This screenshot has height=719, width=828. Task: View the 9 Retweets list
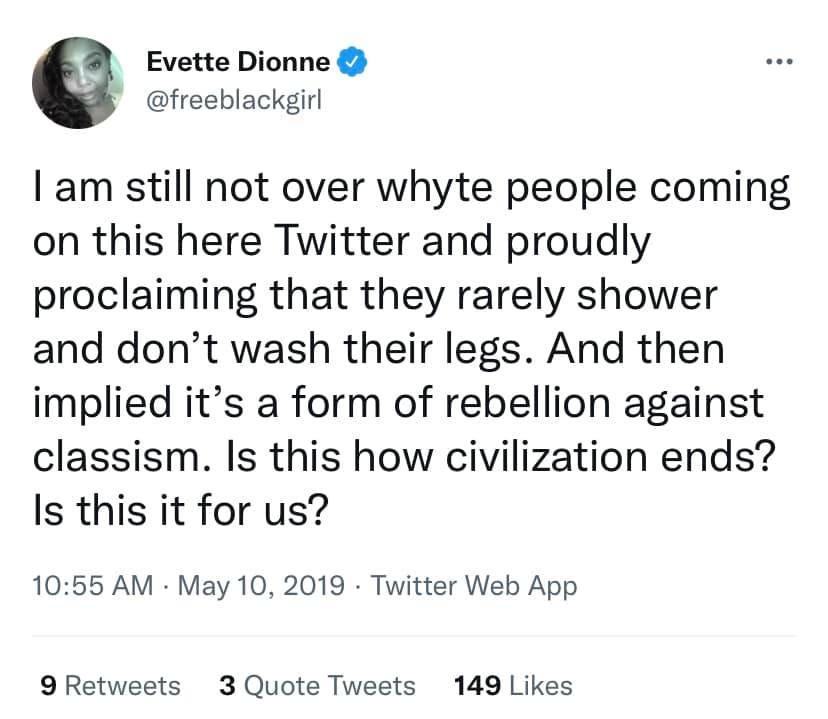pos(110,685)
